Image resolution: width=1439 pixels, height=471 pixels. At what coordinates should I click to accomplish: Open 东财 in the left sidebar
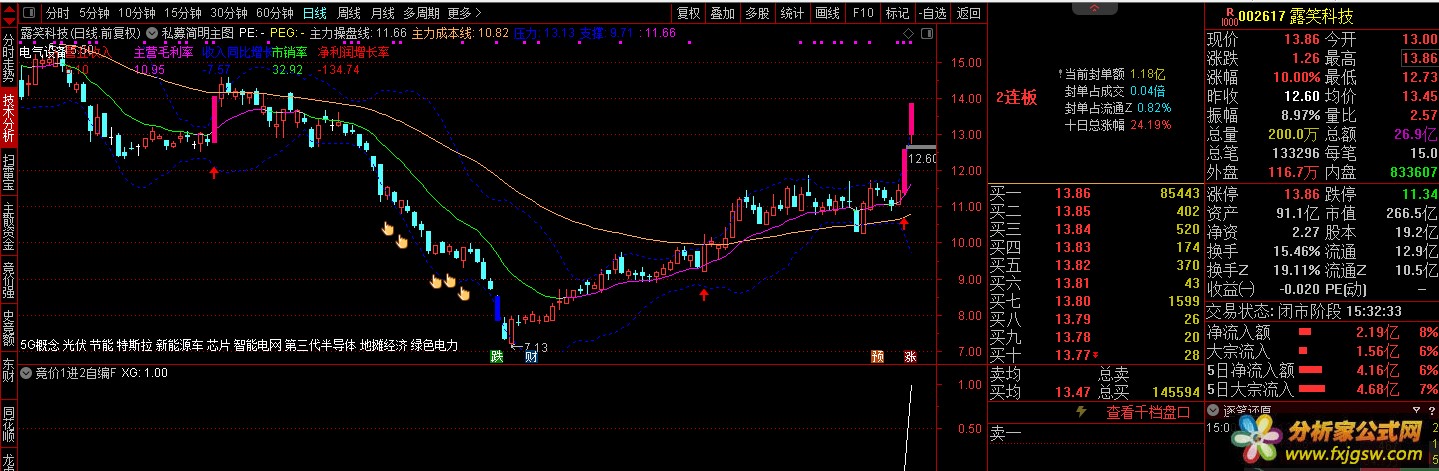pos(9,368)
